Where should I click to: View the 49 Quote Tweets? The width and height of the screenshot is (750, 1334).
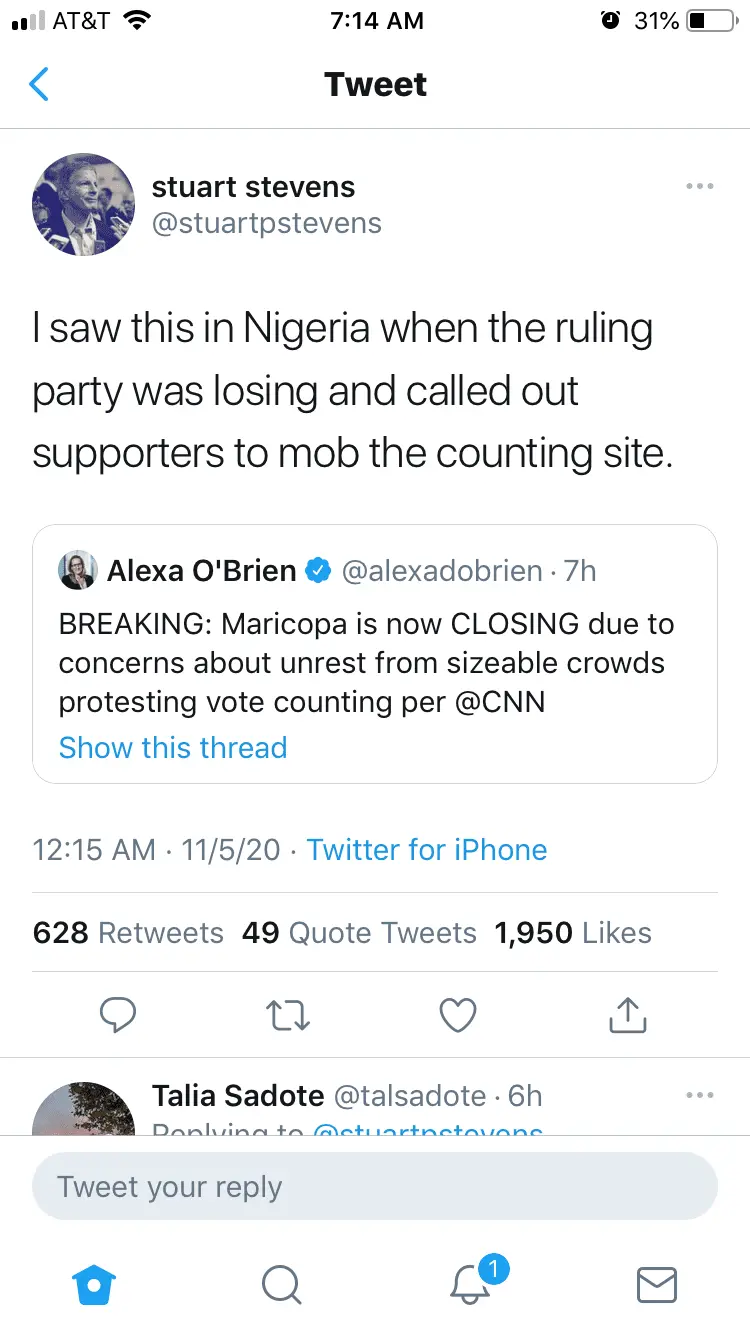pyautogui.click(x=359, y=933)
